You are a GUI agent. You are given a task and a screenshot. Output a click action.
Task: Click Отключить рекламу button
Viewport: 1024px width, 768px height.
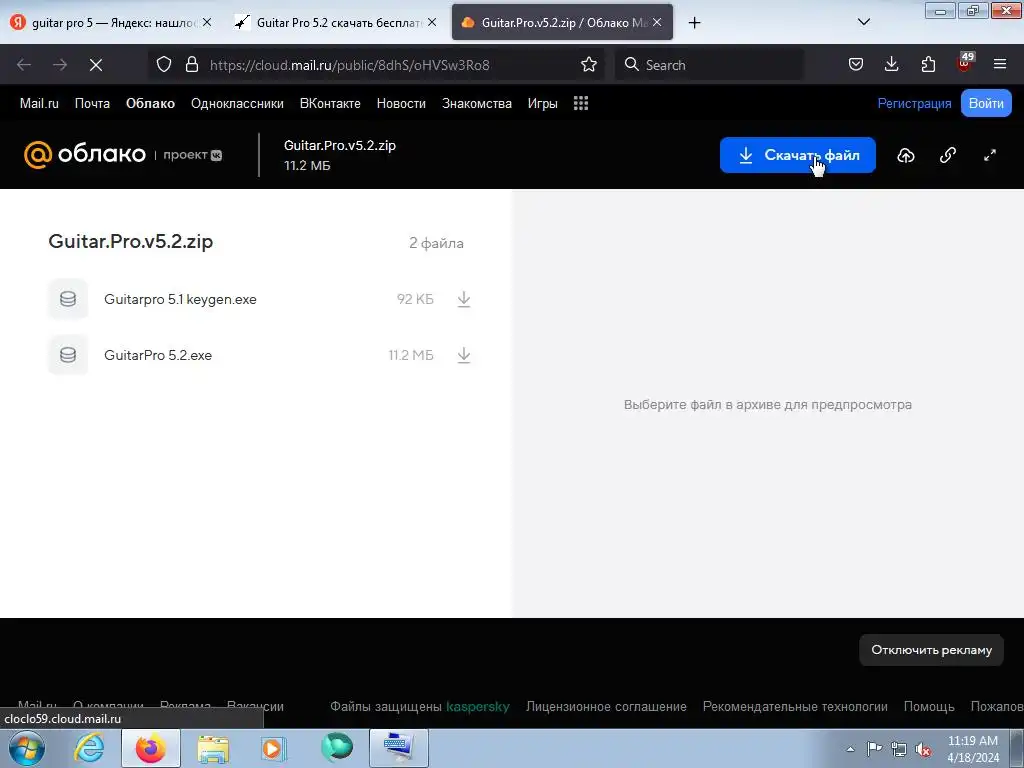coord(931,650)
